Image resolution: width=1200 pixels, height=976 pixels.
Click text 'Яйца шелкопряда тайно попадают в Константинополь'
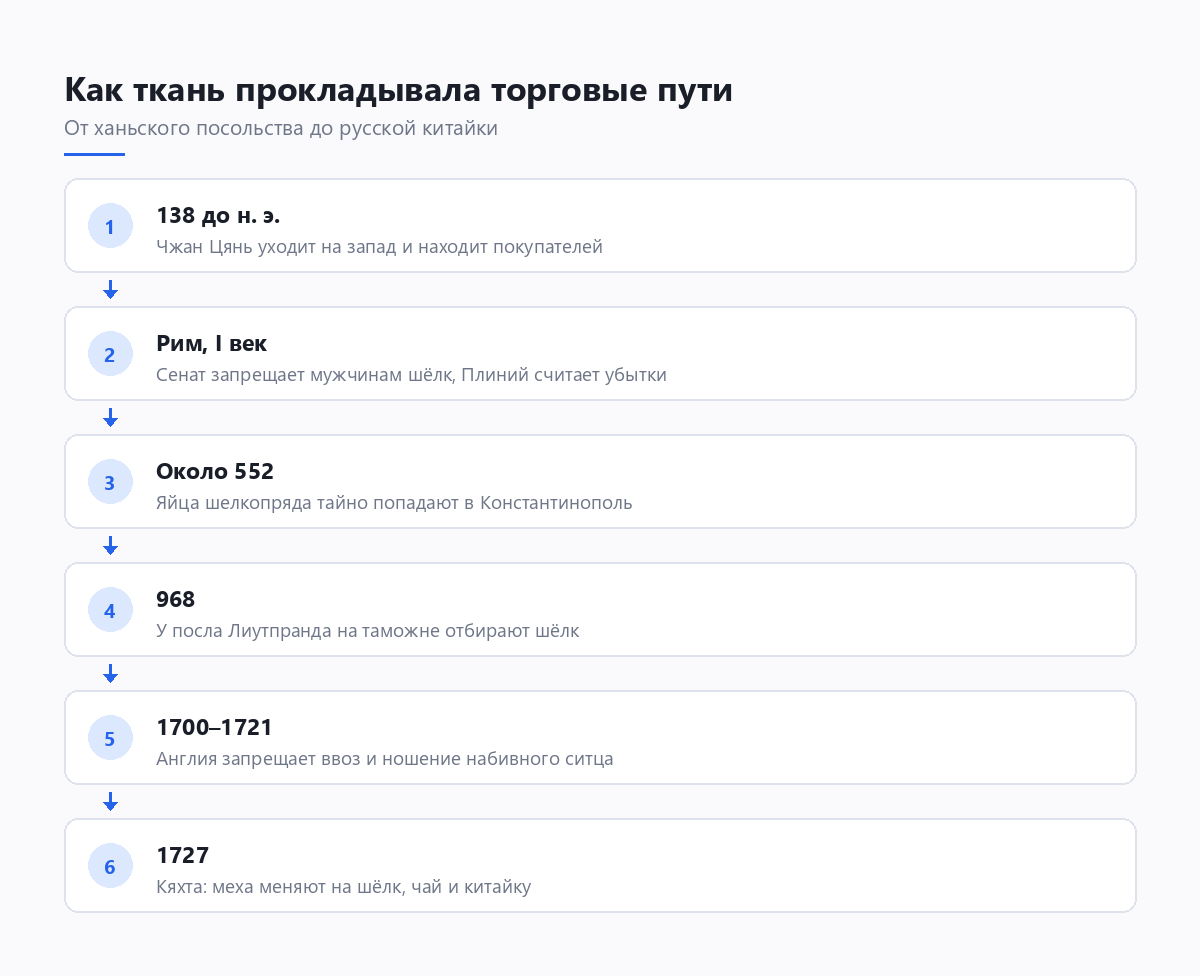(395, 503)
